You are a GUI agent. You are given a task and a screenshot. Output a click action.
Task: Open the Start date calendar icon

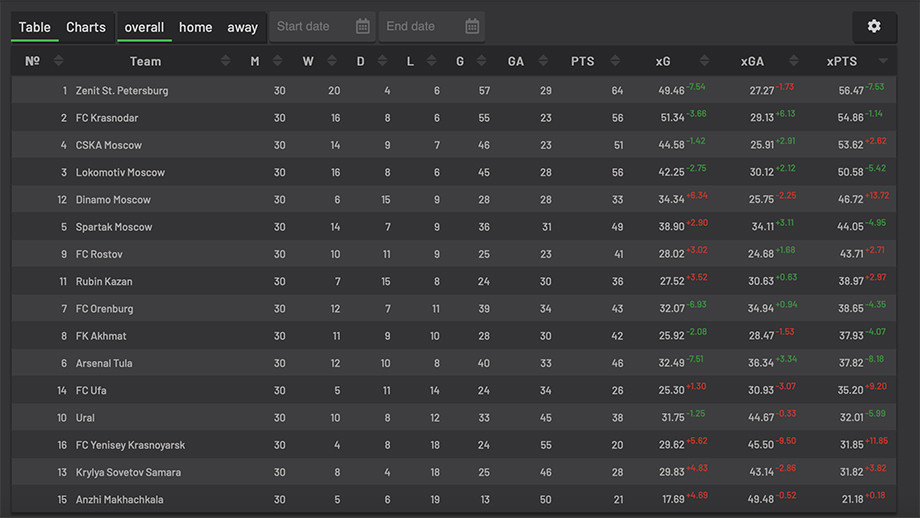click(x=363, y=26)
